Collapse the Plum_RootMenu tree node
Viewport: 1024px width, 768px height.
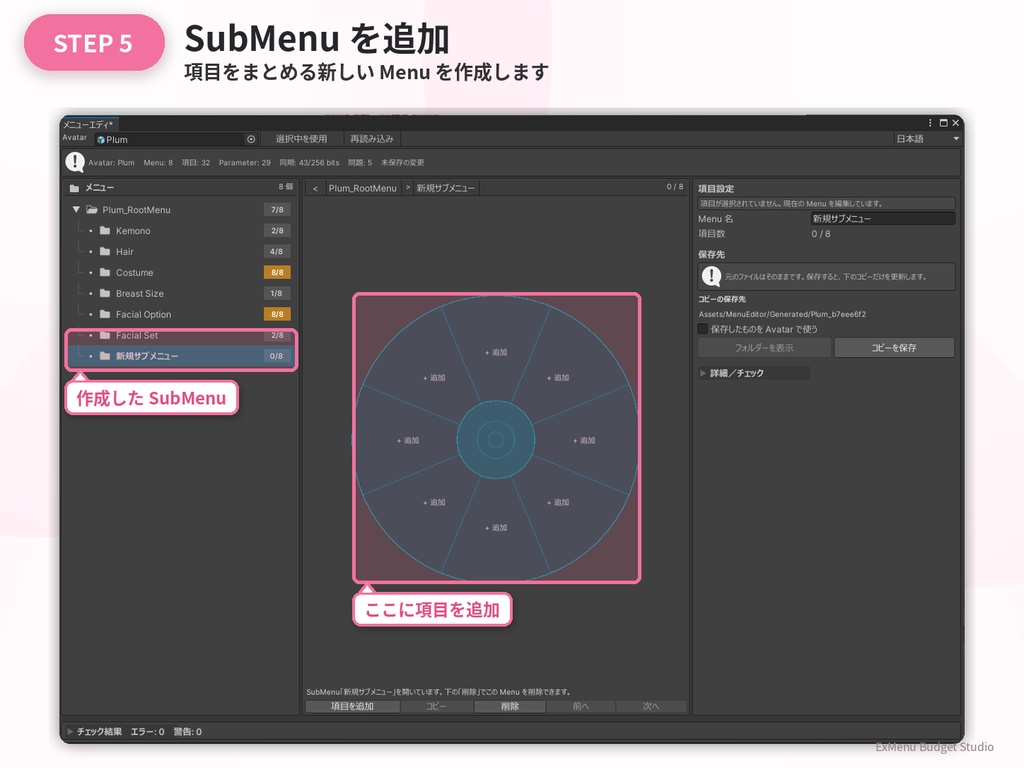click(x=76, y=210)
